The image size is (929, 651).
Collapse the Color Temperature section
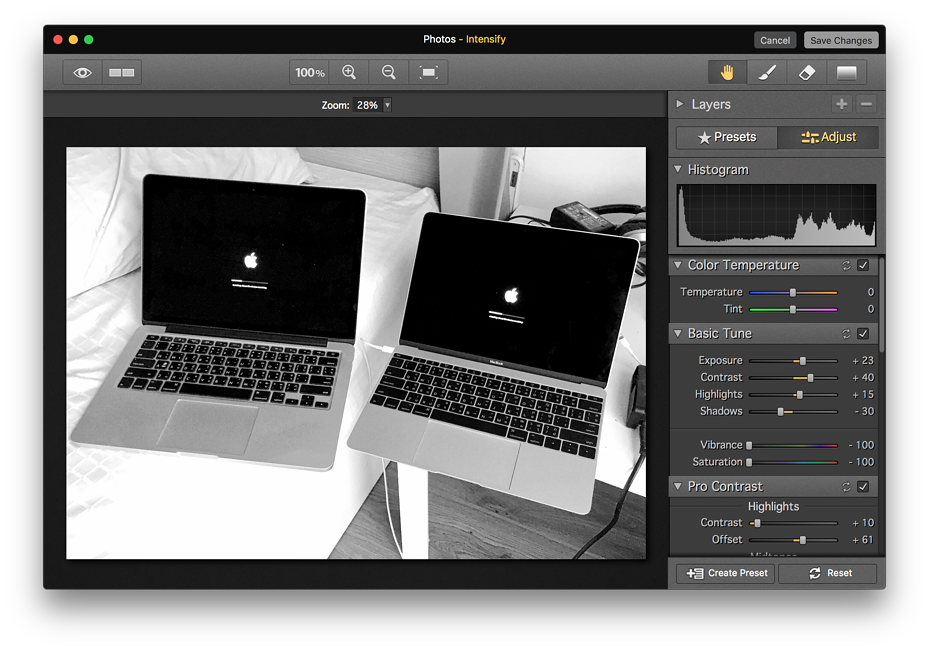pyautogui.click(x=678, y=265)
